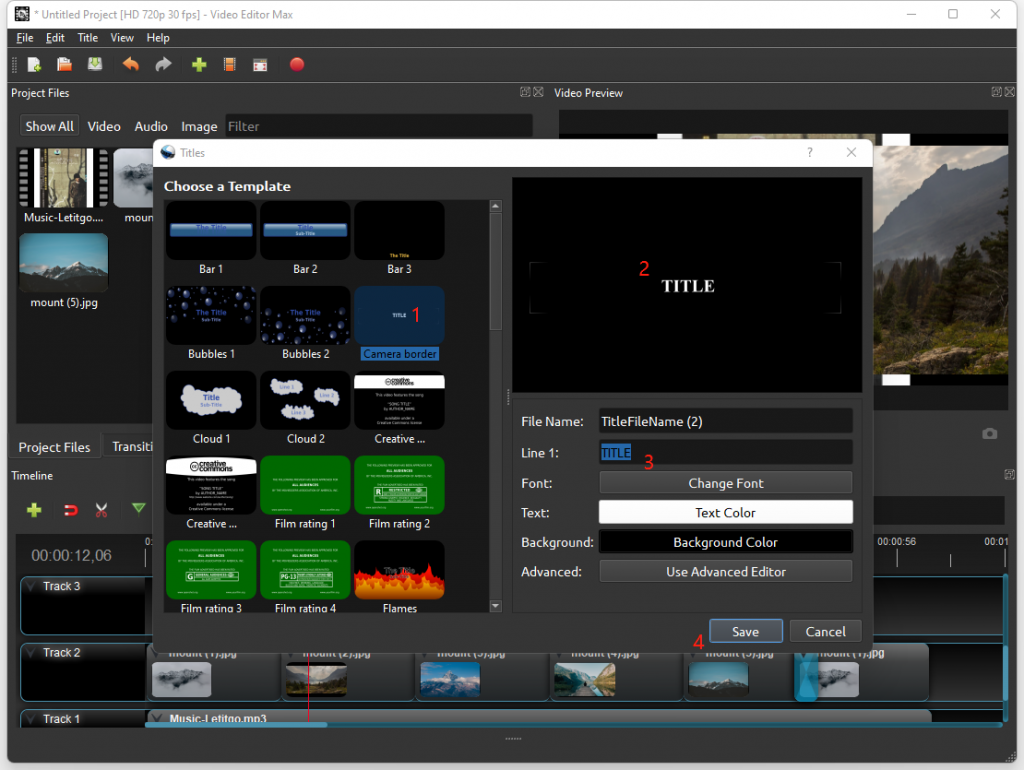The height and width of the screenshot is (770, 1024).
Task: Filter project files by Video
Action: click(x=104, y=126)
